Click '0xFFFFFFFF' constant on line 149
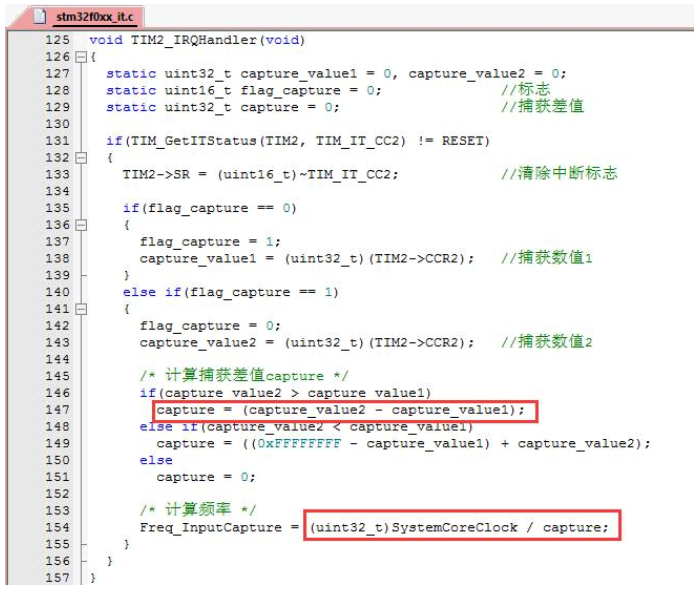 (x=299, y=444)
